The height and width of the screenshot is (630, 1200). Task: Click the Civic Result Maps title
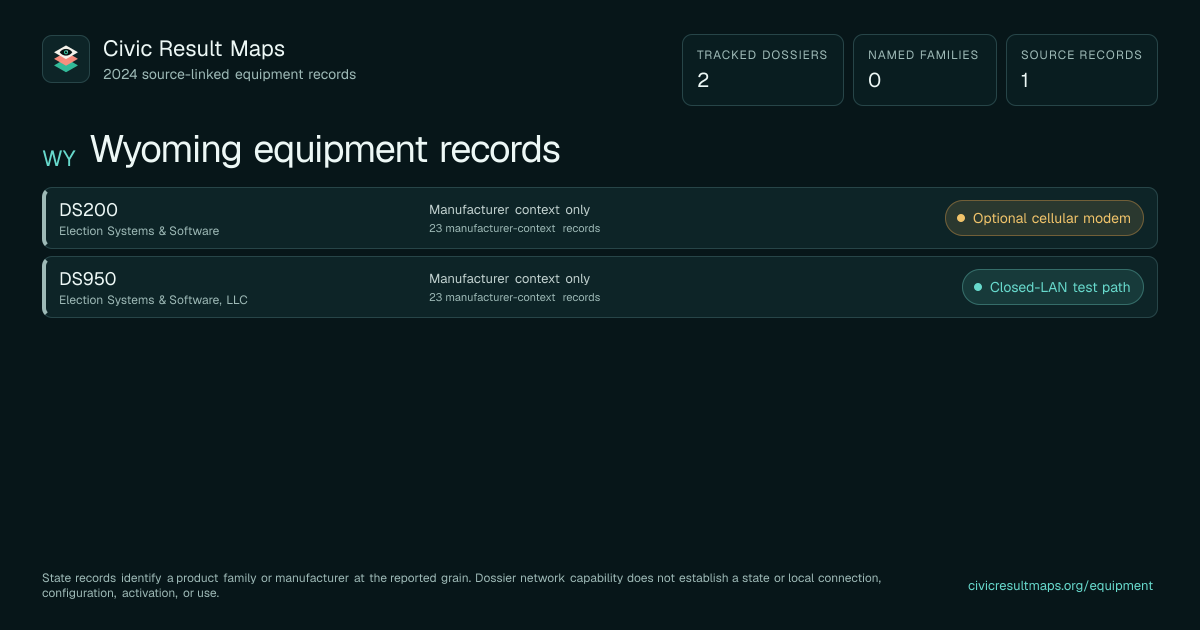click(194, 48)
